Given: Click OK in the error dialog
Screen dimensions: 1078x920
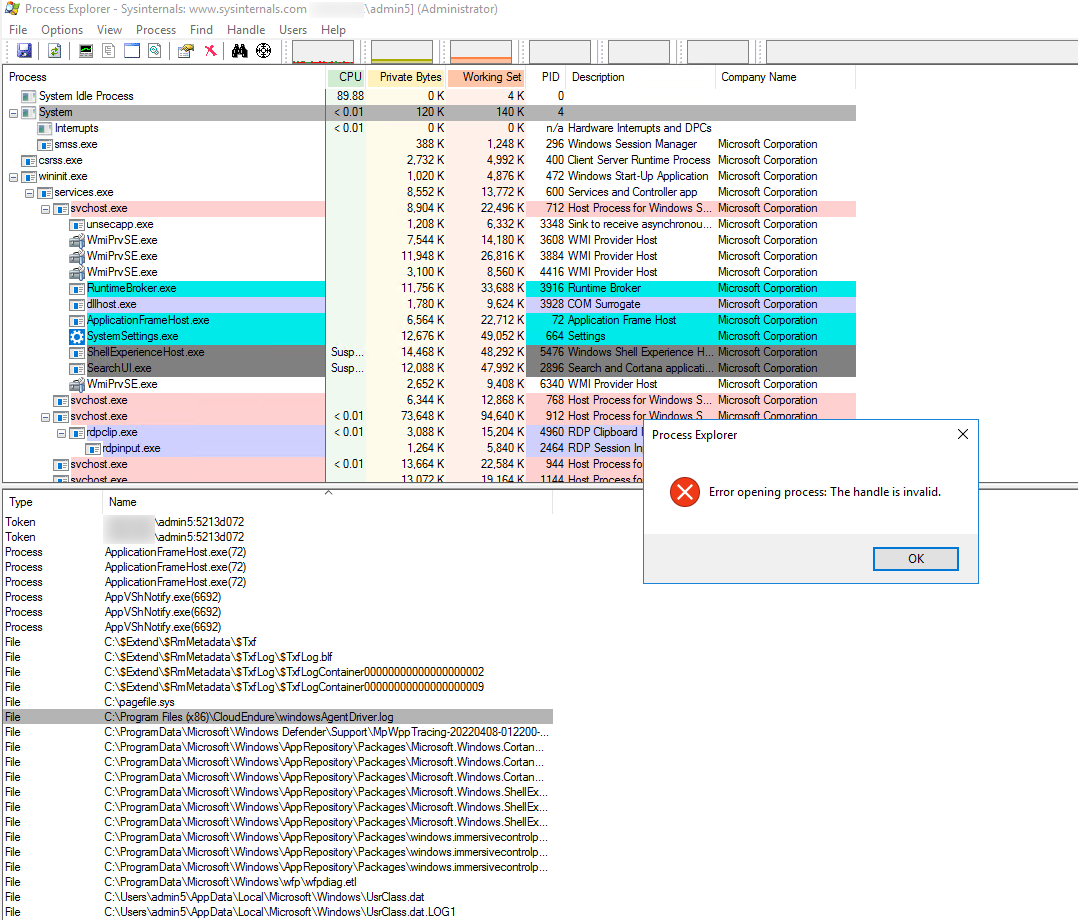Looking at the screenshot, I should (916, 559).
